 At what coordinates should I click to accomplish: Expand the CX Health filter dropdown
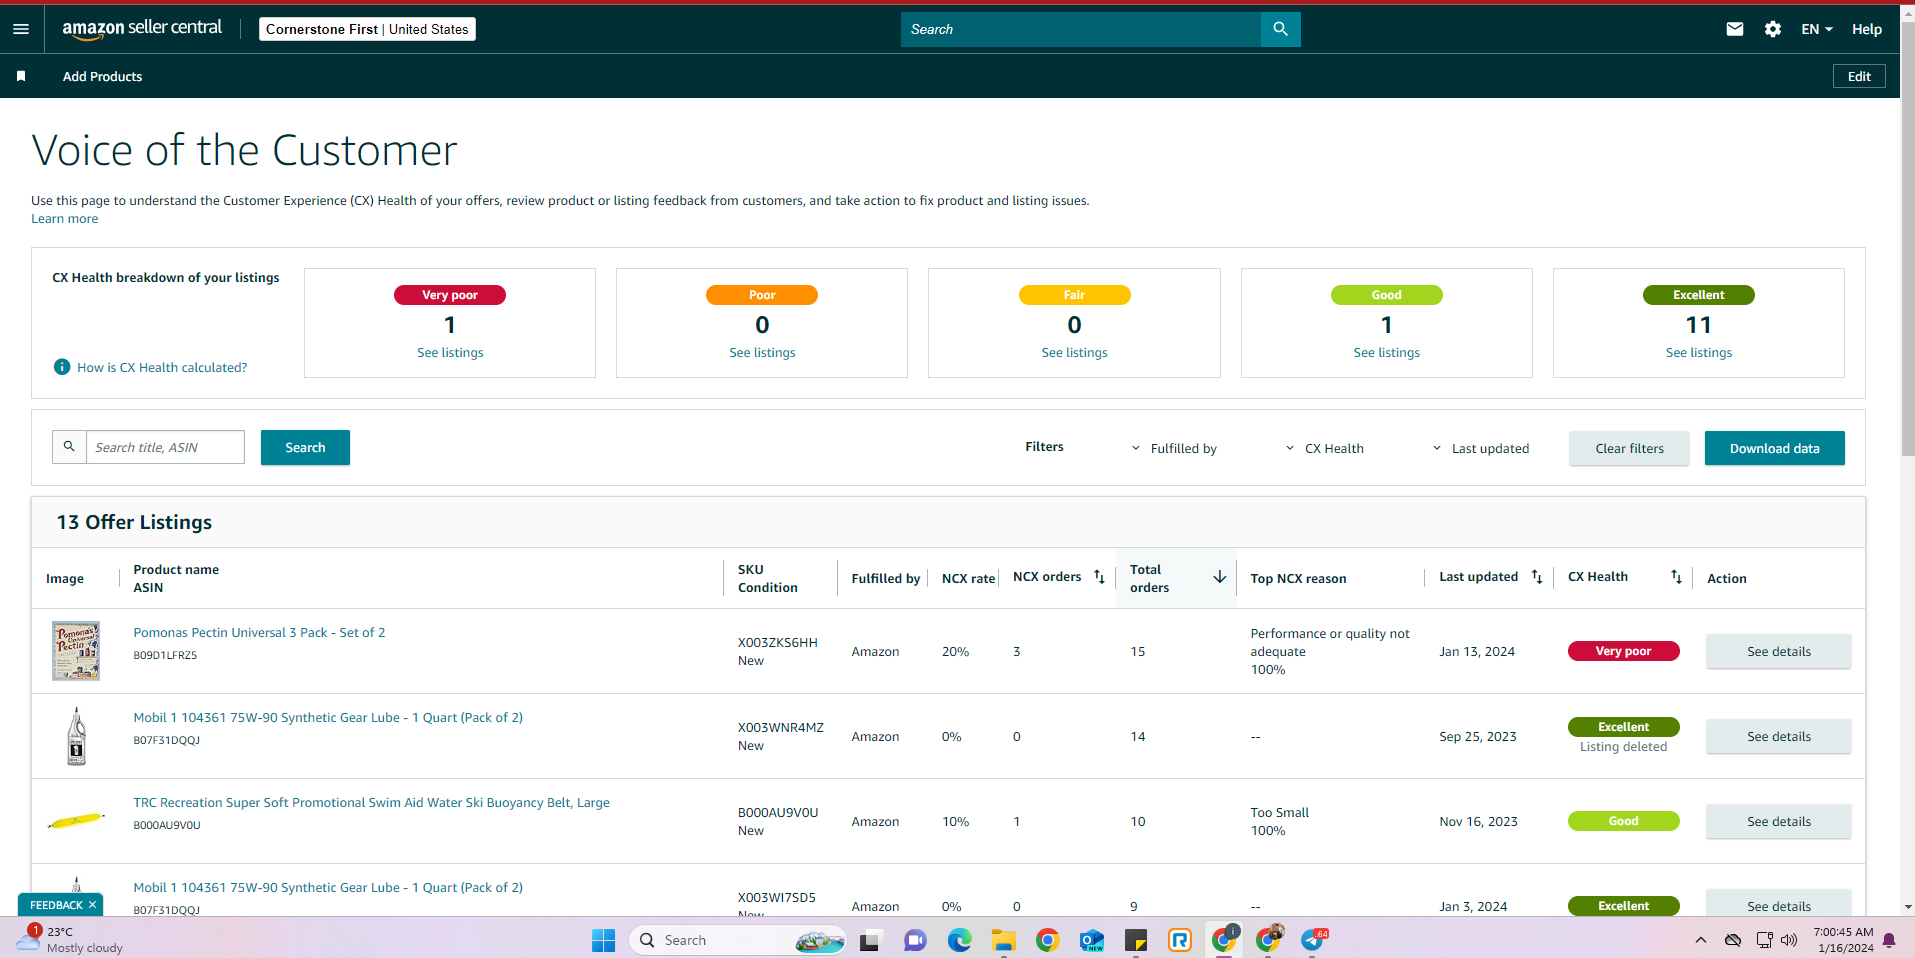click(1324, 448)
